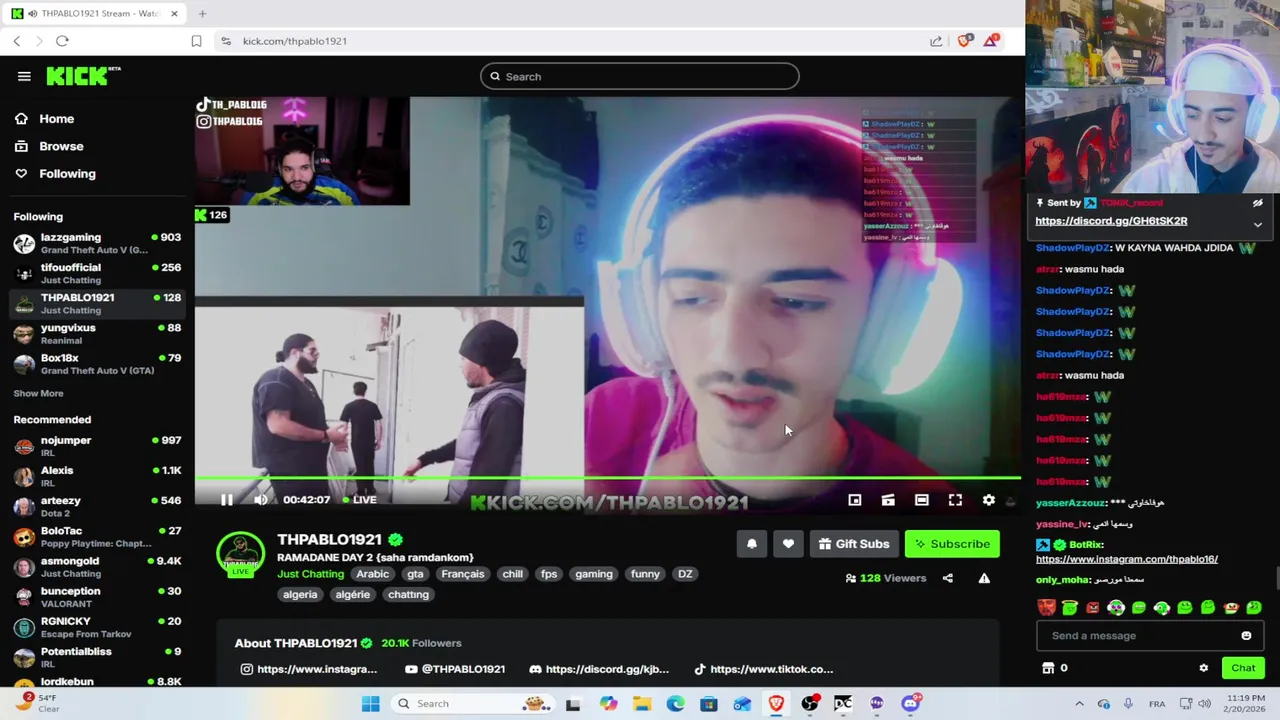Report stream via warning triangle icon
This screenshot has width=1280, height=720.
tap(984, 578)
